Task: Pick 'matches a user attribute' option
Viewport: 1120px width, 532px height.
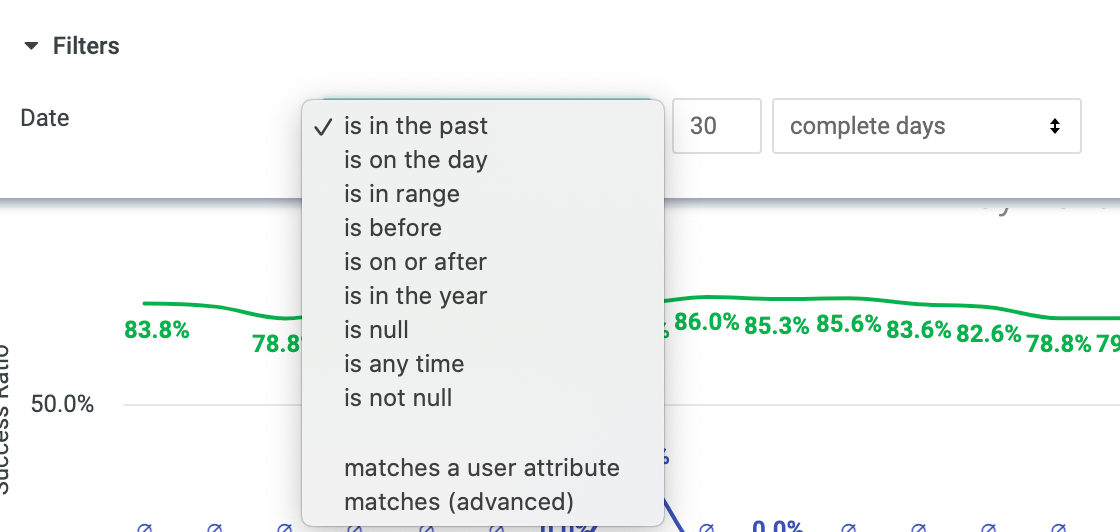Action: click(x=483, y=468)
